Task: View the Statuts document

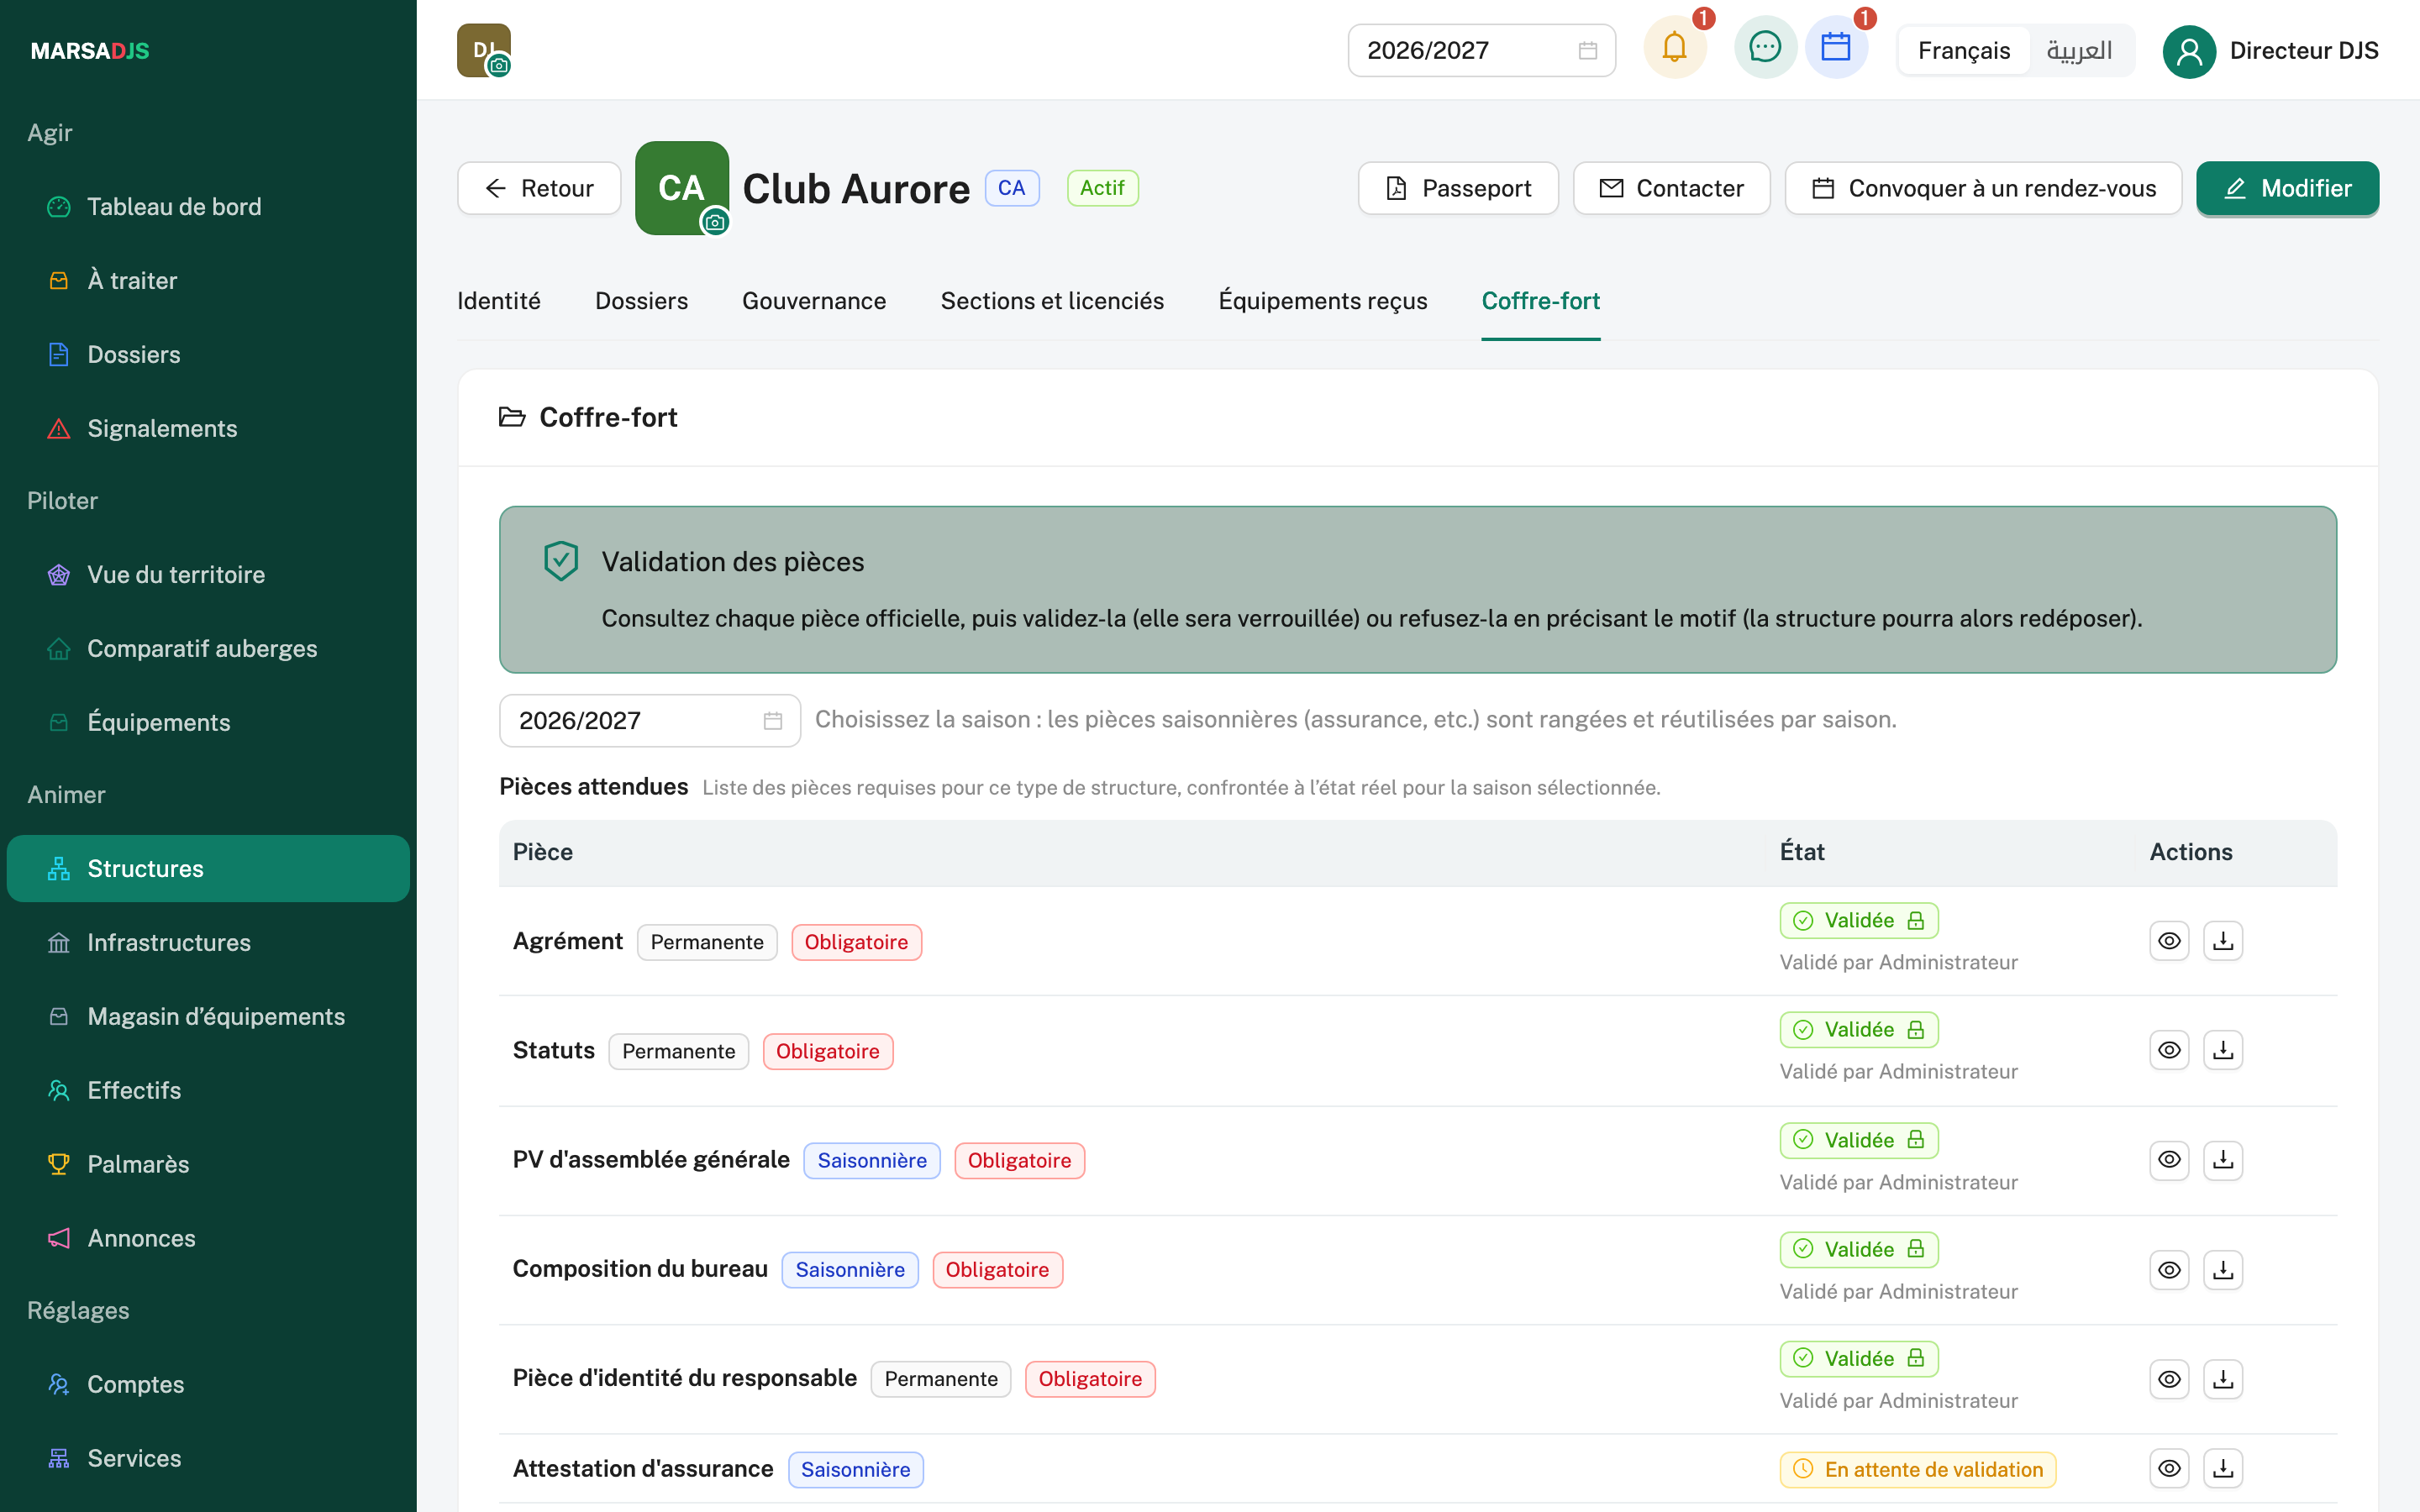Action: click(2169, 1050)
